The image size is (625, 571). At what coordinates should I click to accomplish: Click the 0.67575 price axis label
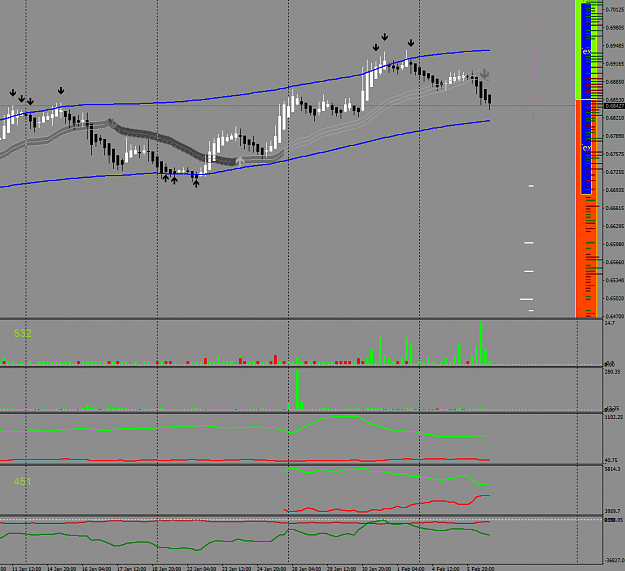coord(614,154)
